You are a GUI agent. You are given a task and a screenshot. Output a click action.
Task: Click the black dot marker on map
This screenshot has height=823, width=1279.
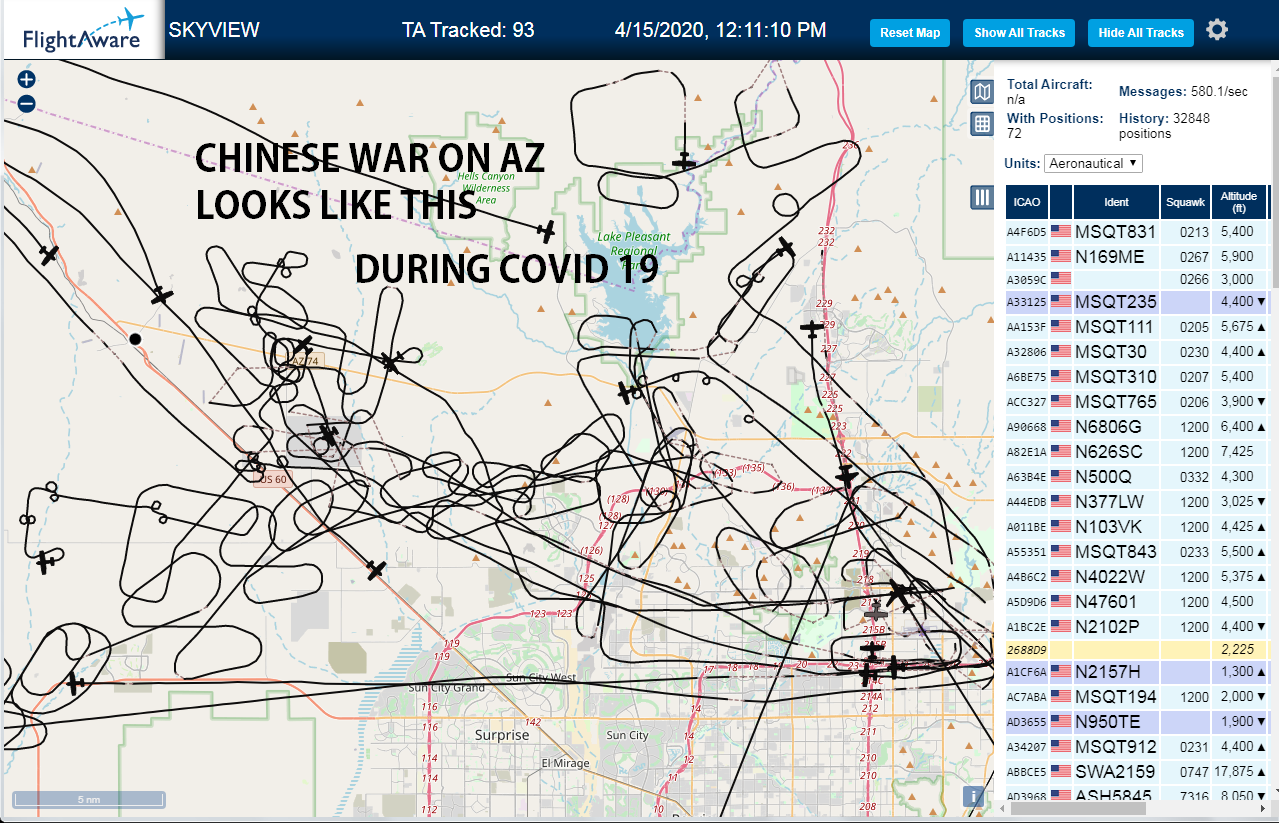(135, 339)
